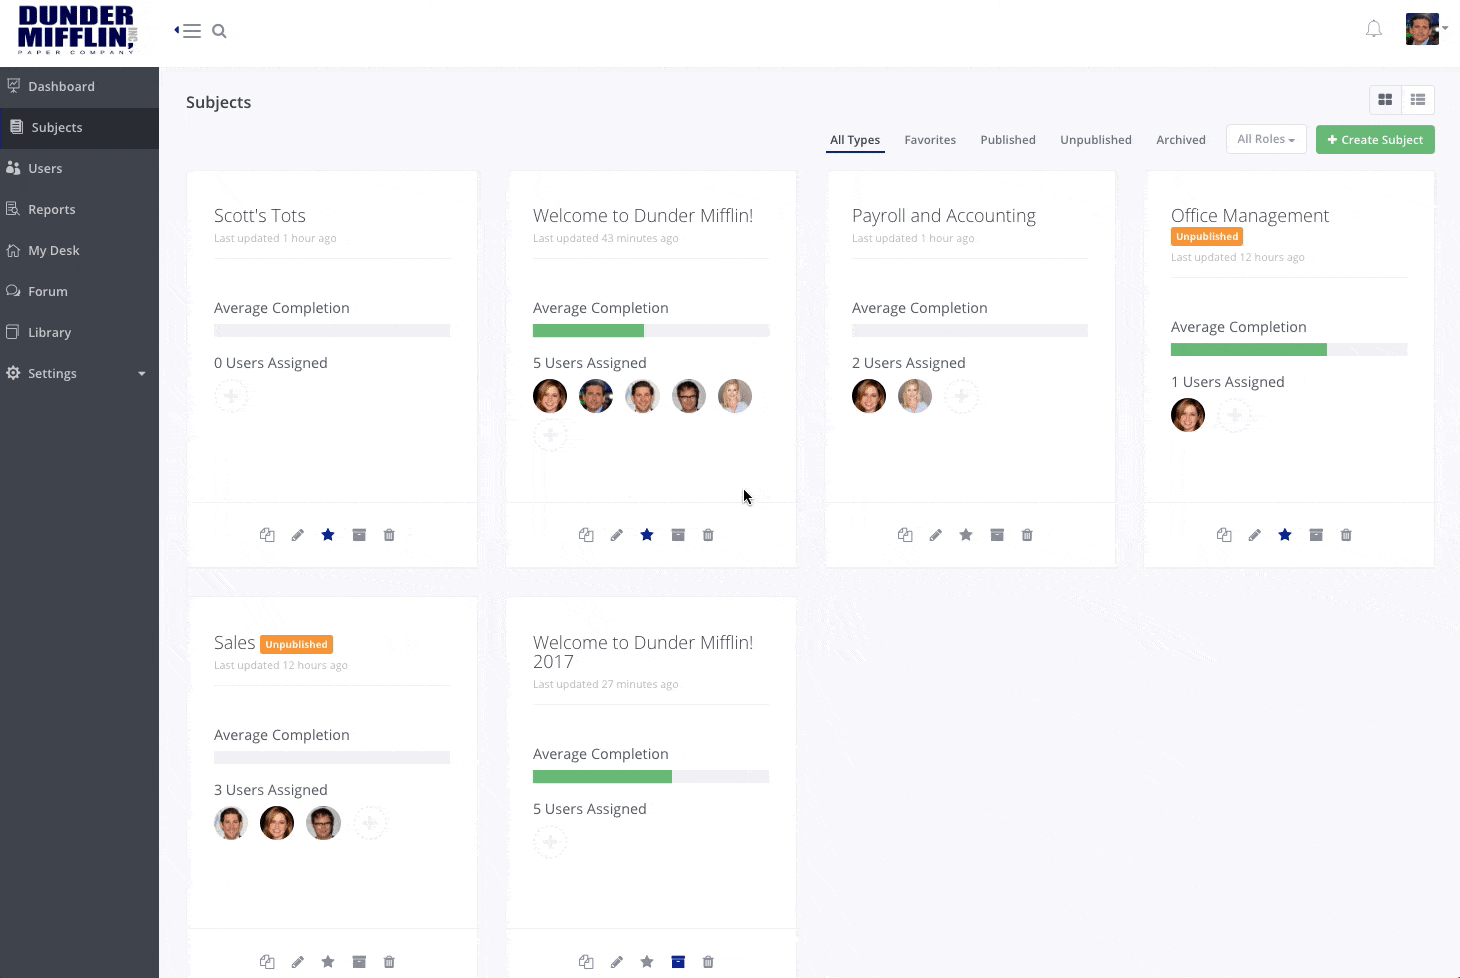The image size is (1460, 978).
Task: Favorite Payroll and Accounting with star
Action: click(x=966, y=535)
